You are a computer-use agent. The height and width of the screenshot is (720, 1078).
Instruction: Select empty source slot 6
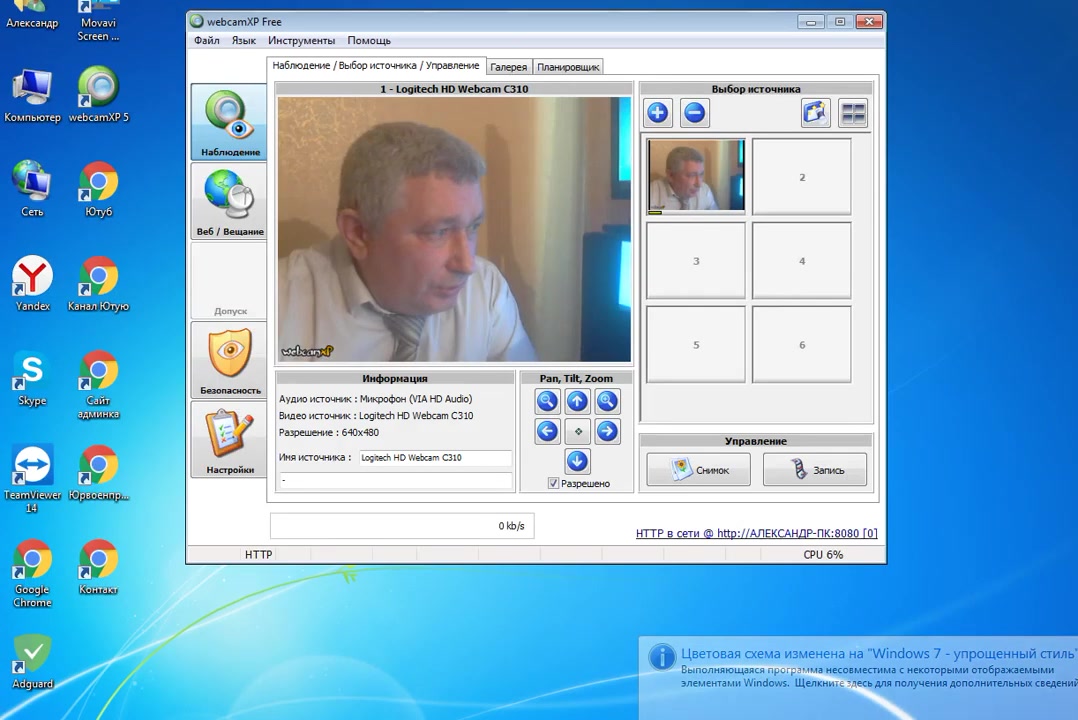[x=802, y=345]
